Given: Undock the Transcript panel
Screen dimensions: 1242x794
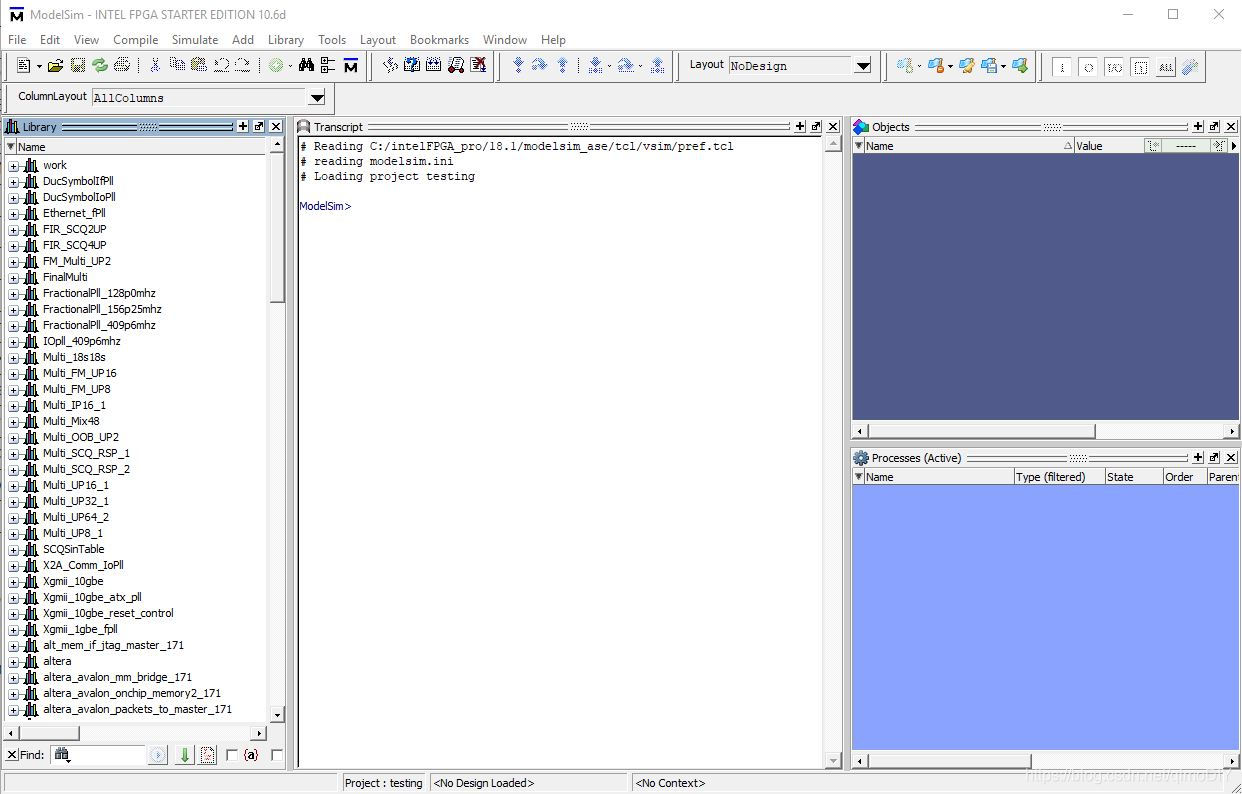Looking at the screenshot, I should coord(816,127).
